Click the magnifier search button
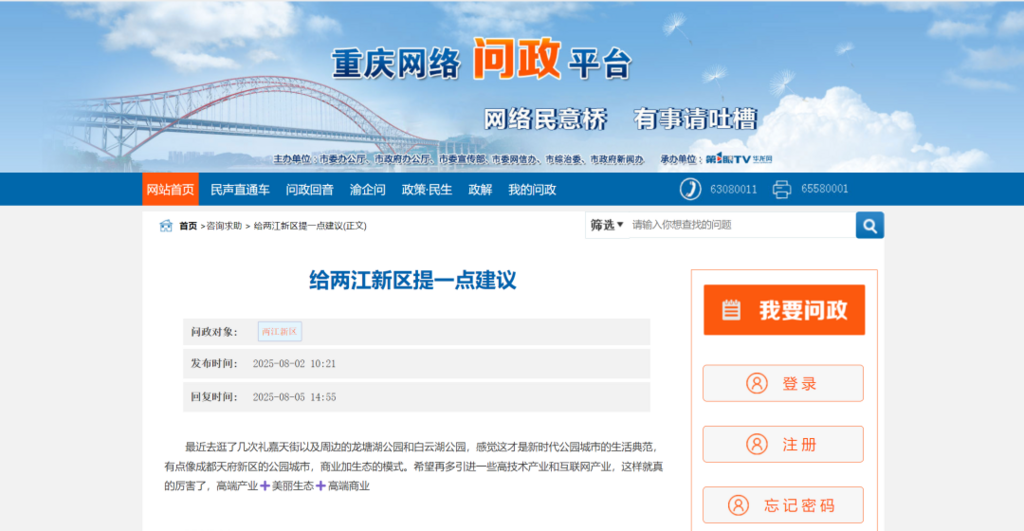 pos(869,225)
